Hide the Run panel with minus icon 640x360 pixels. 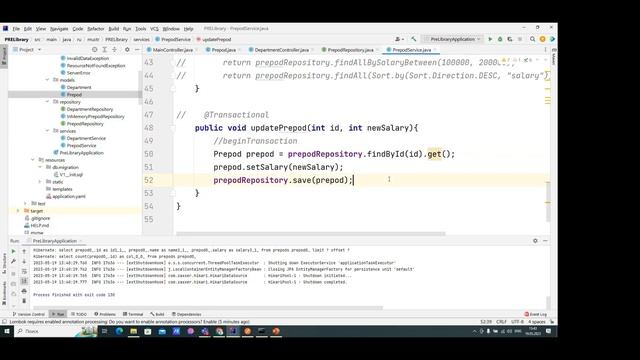[x=545, y=241]
